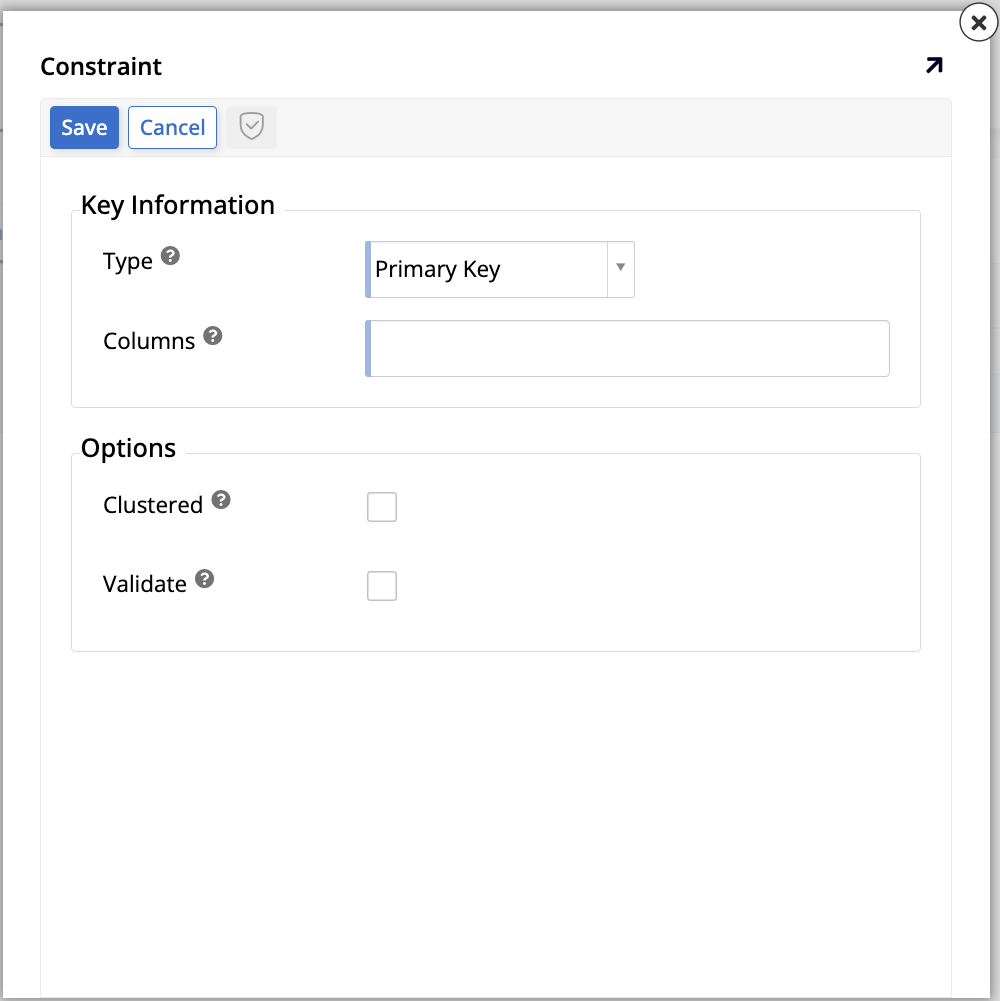Image resolution: width=1000 pixels, height=1001 pixels.
Task: Click the Clustered option label
Action: (x=153, y=505)
